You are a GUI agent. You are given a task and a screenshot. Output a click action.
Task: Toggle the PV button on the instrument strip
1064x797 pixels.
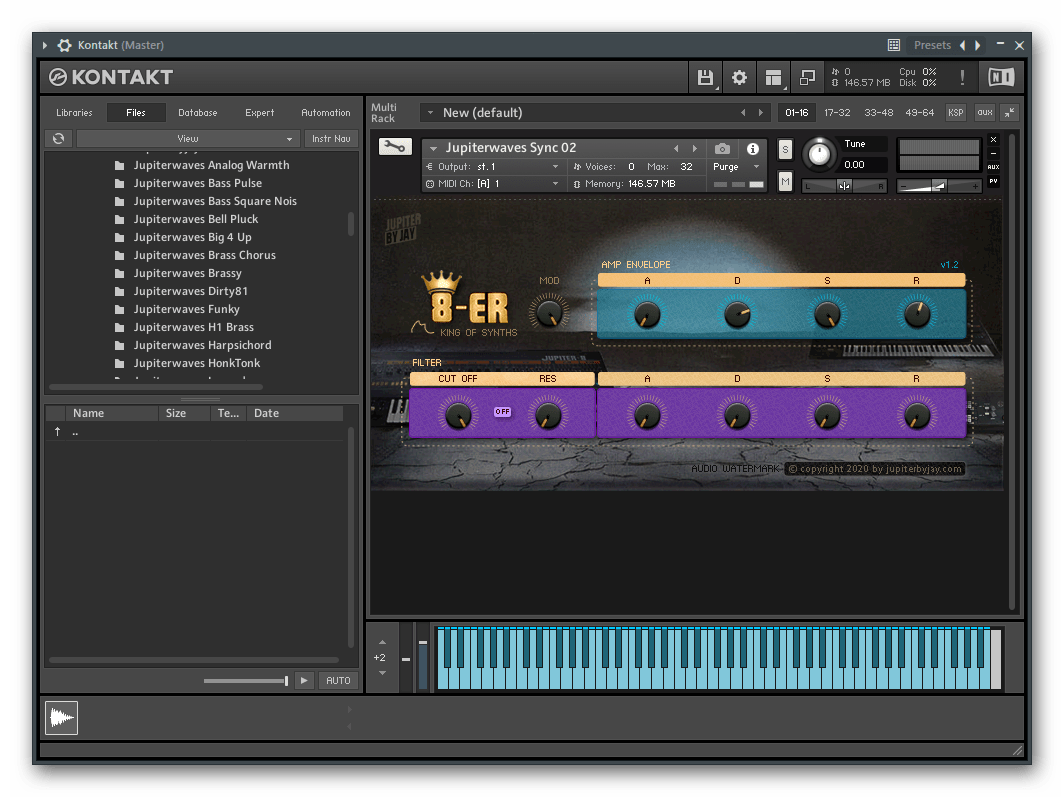coord(993,181)
